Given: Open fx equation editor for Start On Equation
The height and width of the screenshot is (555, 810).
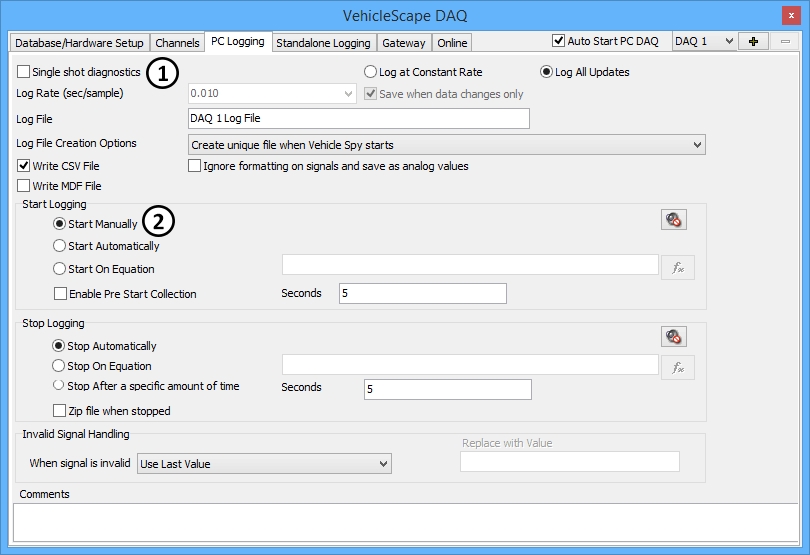Looking at the screenshot, I should (678, 267).
